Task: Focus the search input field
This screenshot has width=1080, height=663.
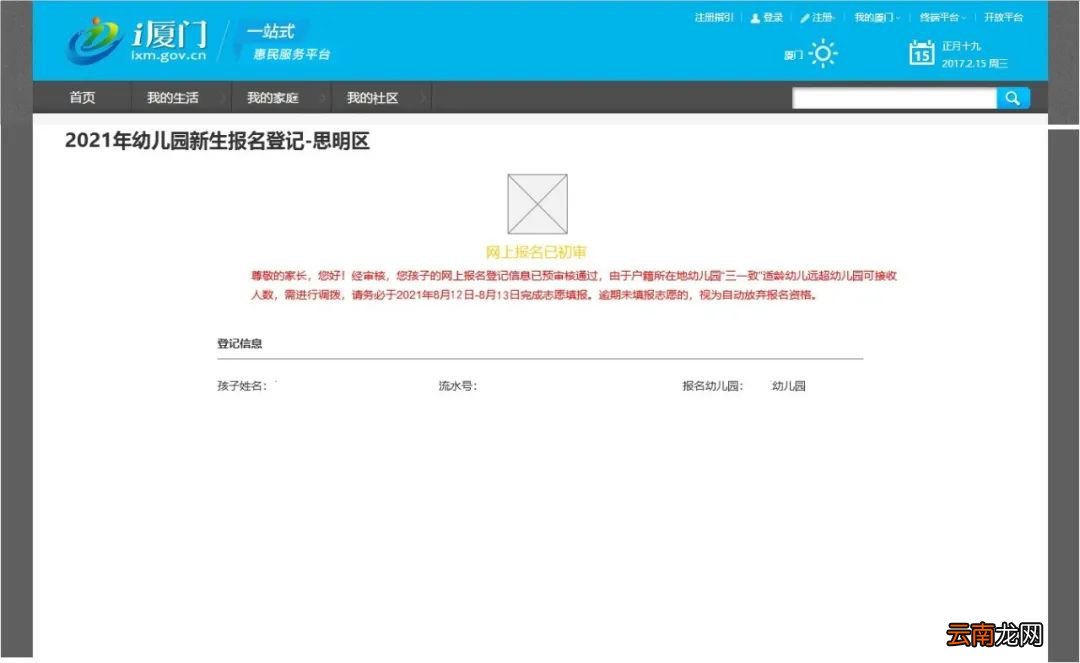Action: (x=894, y=98)
